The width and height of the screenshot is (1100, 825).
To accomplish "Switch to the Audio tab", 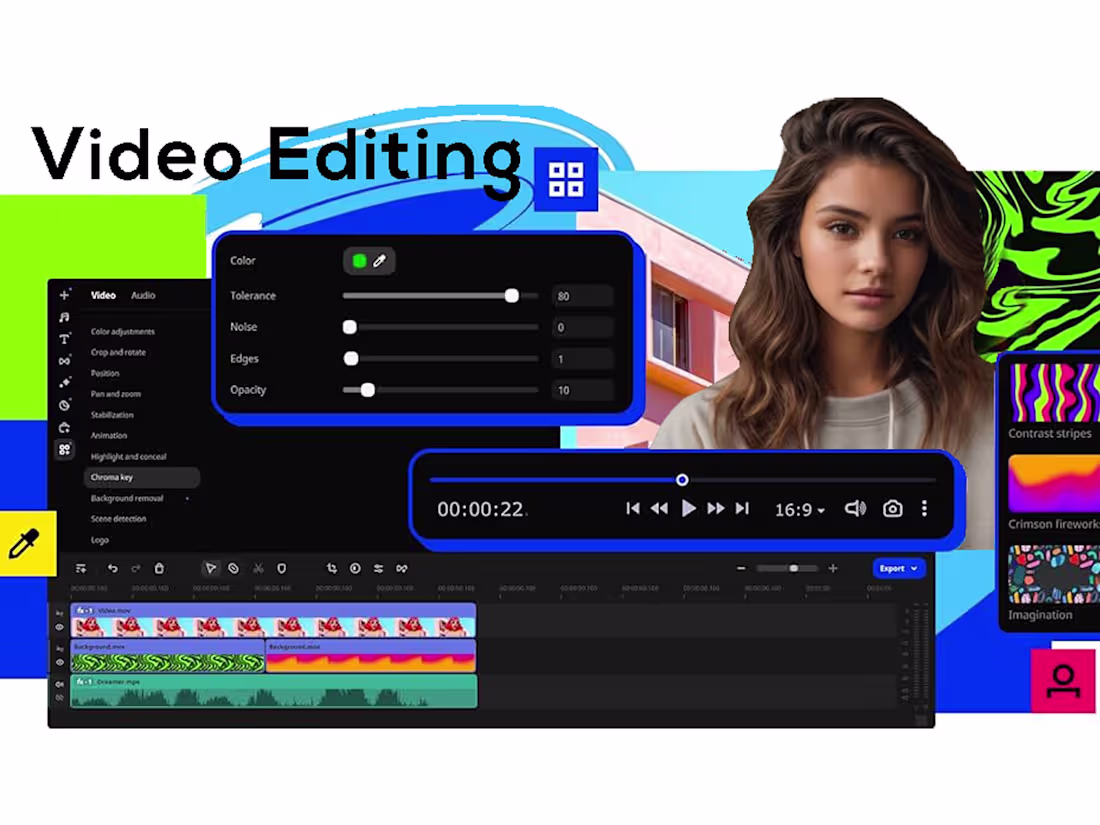I will click(x=143, y=295).
